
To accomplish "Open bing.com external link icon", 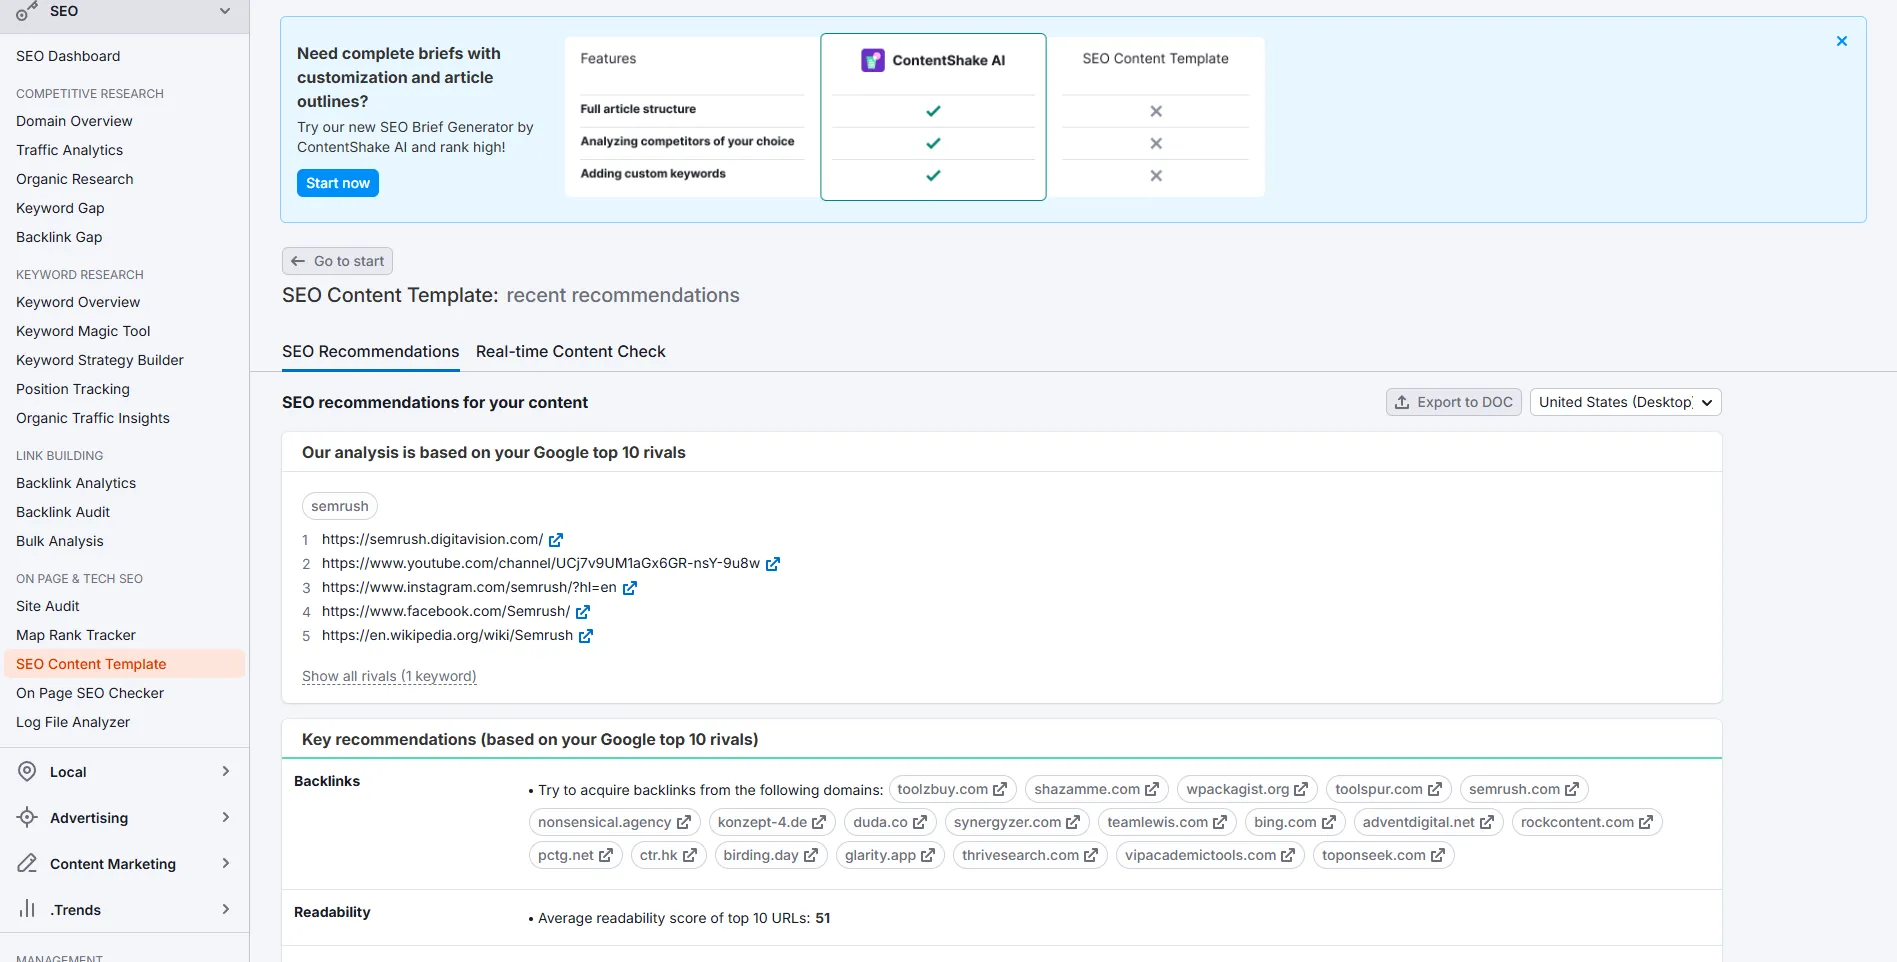I will (x=1329, y=822).
